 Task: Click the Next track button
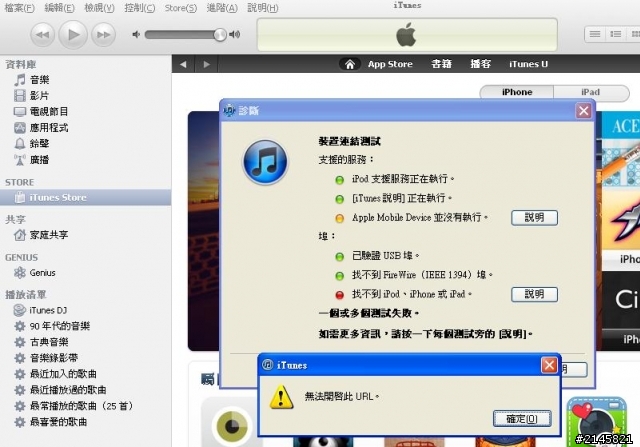coord(103,35)
